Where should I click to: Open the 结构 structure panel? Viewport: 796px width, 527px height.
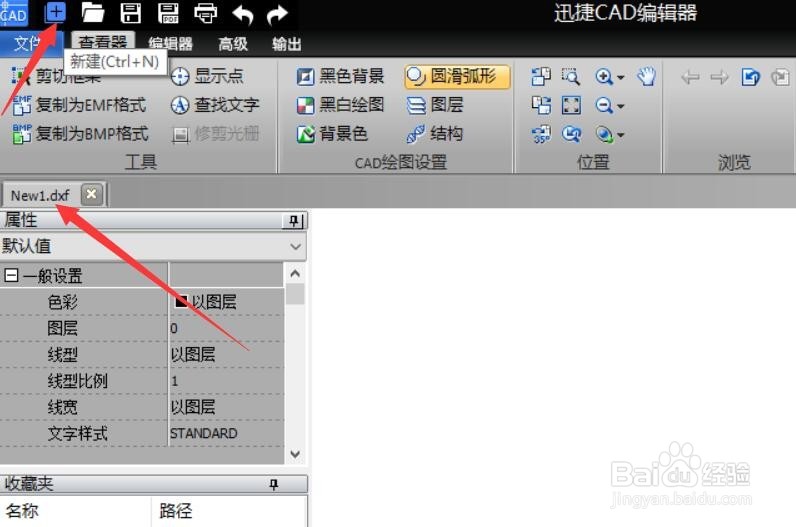point(435,134)
